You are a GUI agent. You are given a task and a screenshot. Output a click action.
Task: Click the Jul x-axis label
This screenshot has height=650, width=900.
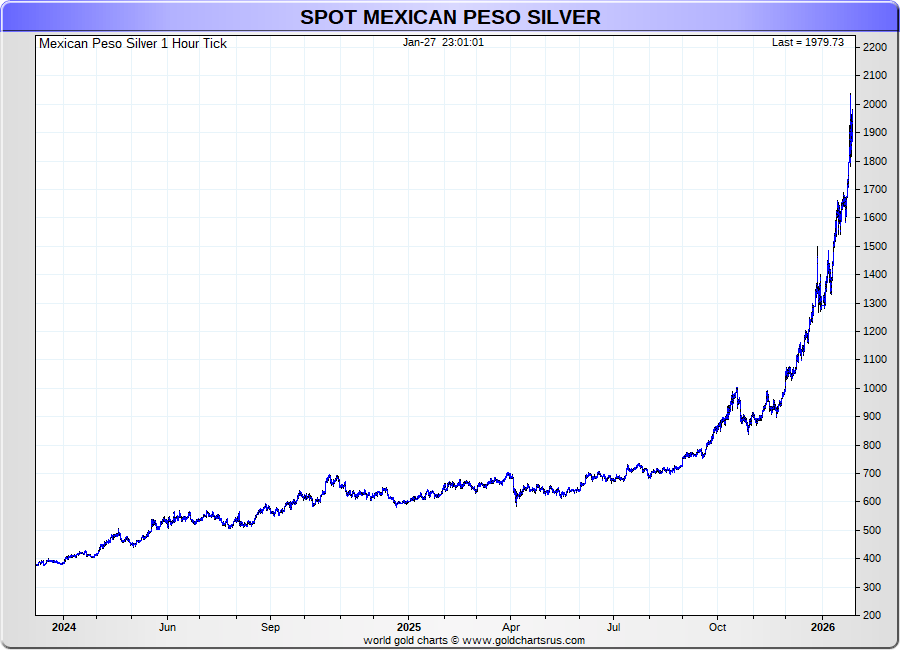614,627
